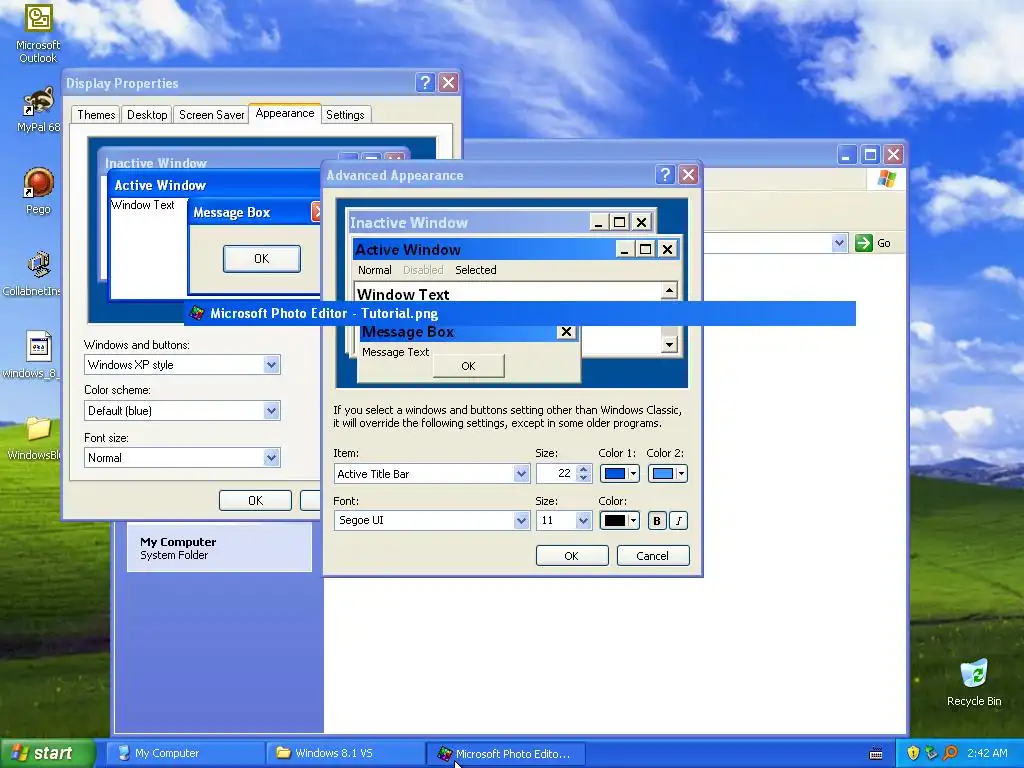The width and height of the screenshot is (1024, 768).
Task: Click the OK button in advanced preview message box
Action: (468, 366)
